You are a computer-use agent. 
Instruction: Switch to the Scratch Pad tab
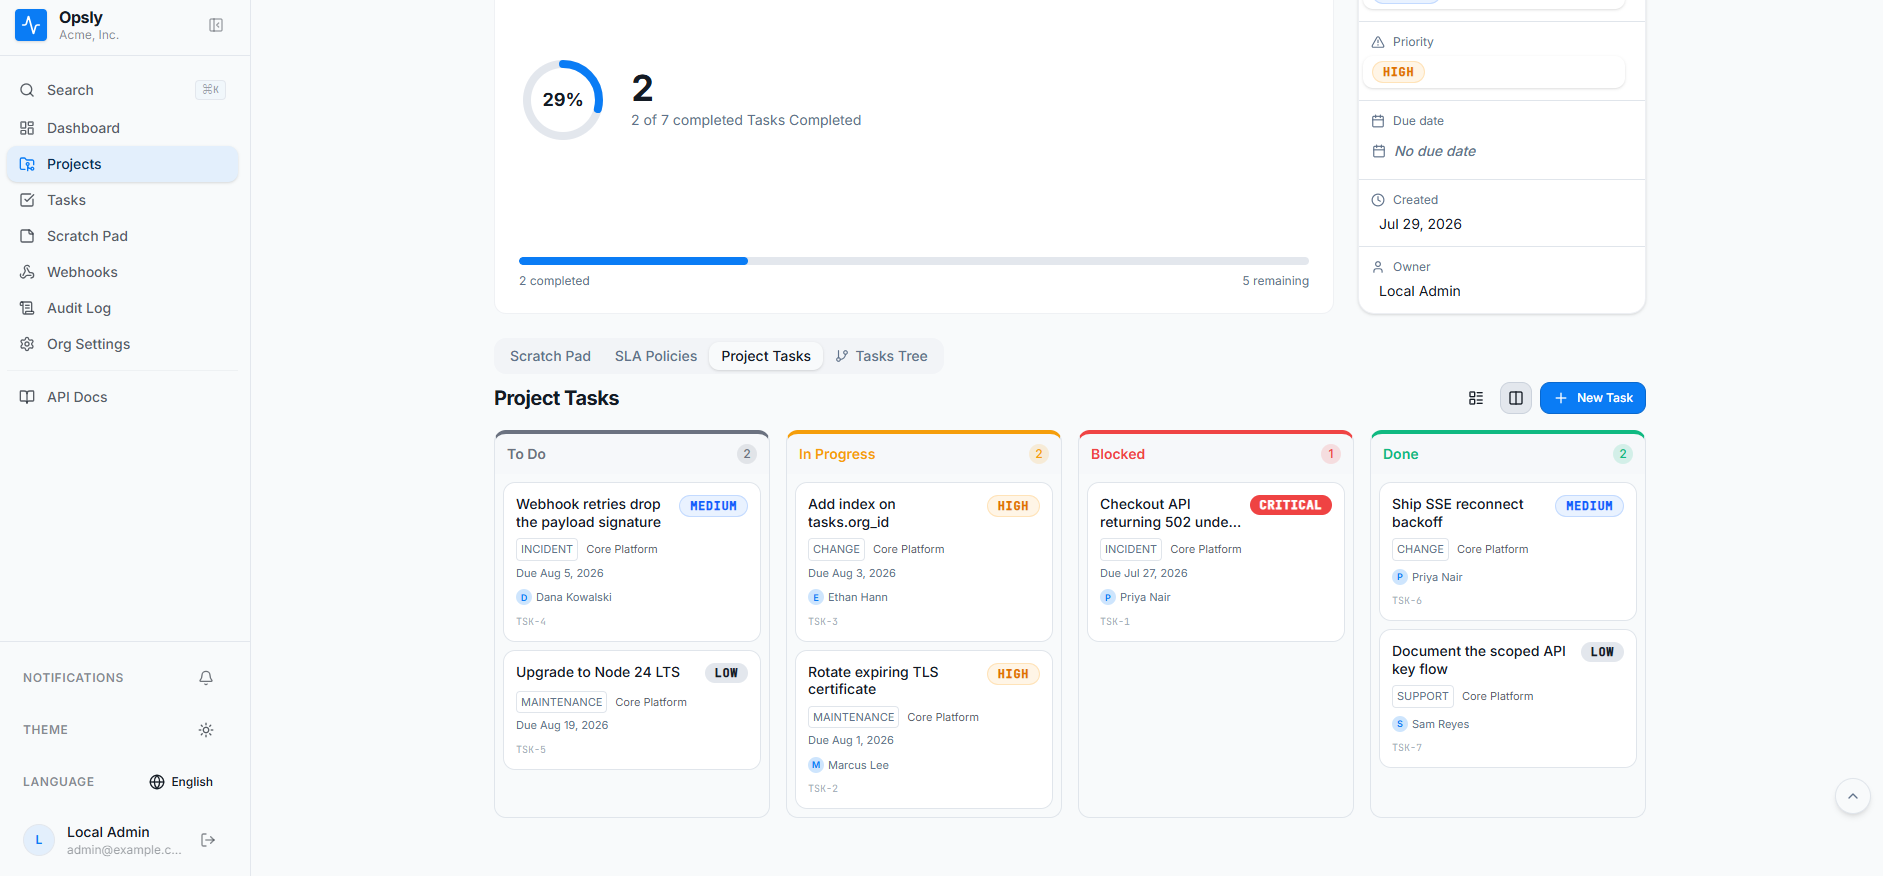tap(550, 356)
